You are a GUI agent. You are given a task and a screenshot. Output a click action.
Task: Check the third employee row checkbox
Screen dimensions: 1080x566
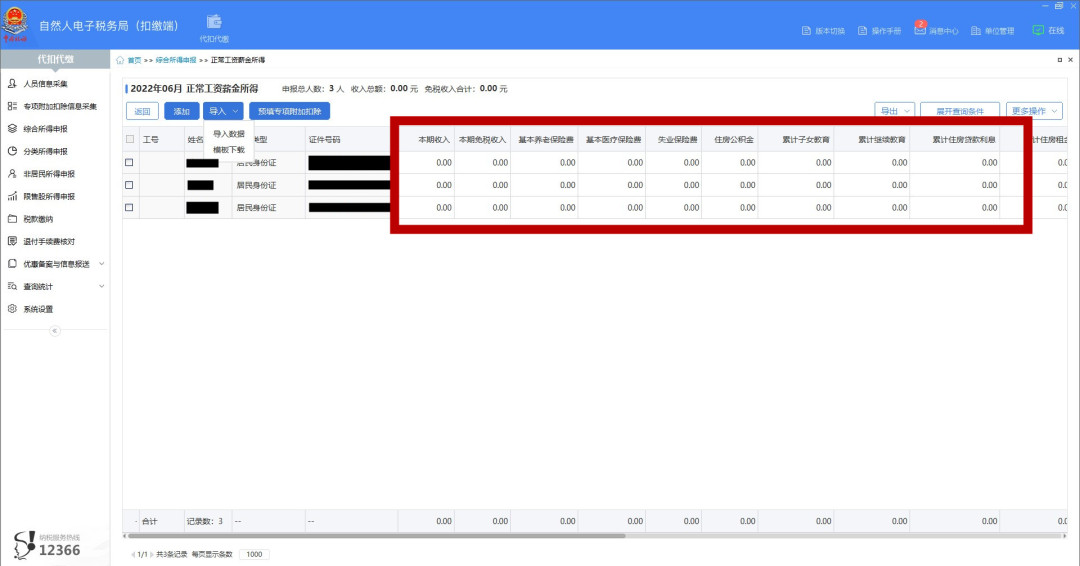click(129, 207)
